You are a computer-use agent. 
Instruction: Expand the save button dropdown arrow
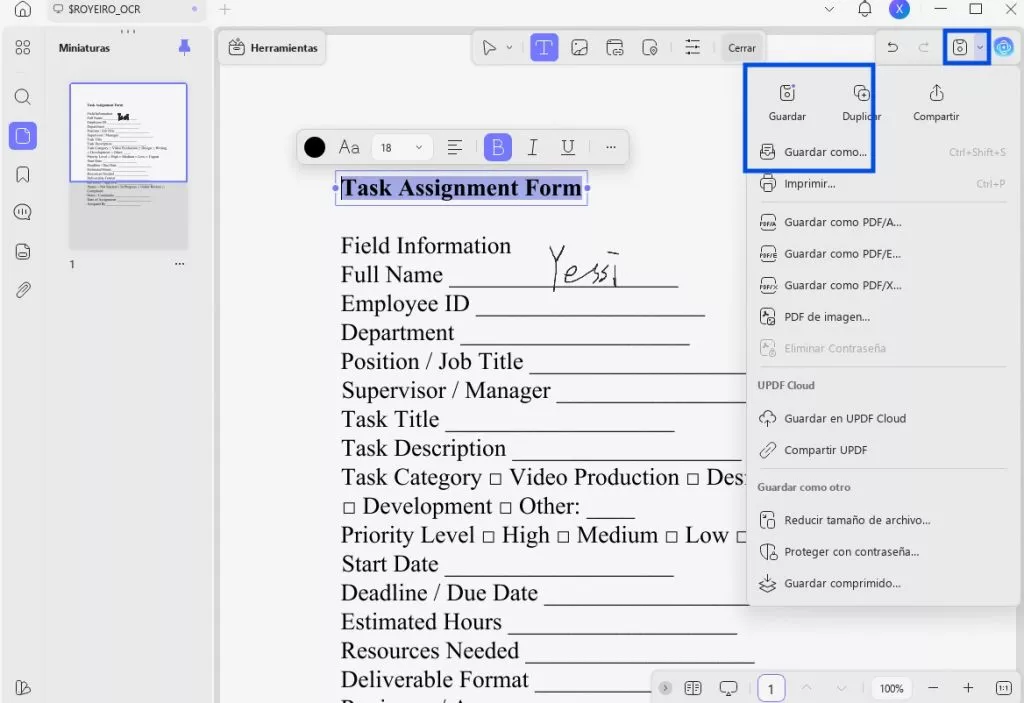point(980,47)
